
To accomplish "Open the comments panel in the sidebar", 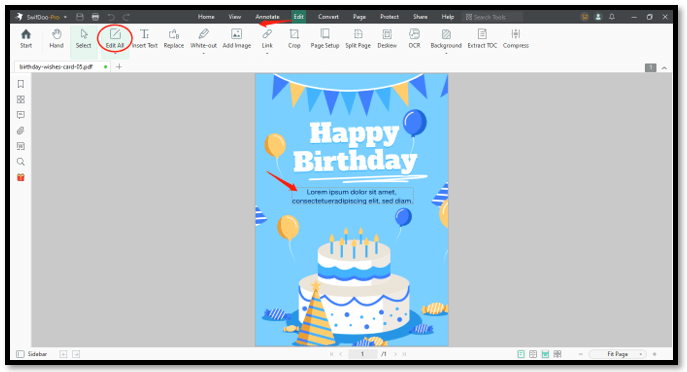I will click(21, 115).
